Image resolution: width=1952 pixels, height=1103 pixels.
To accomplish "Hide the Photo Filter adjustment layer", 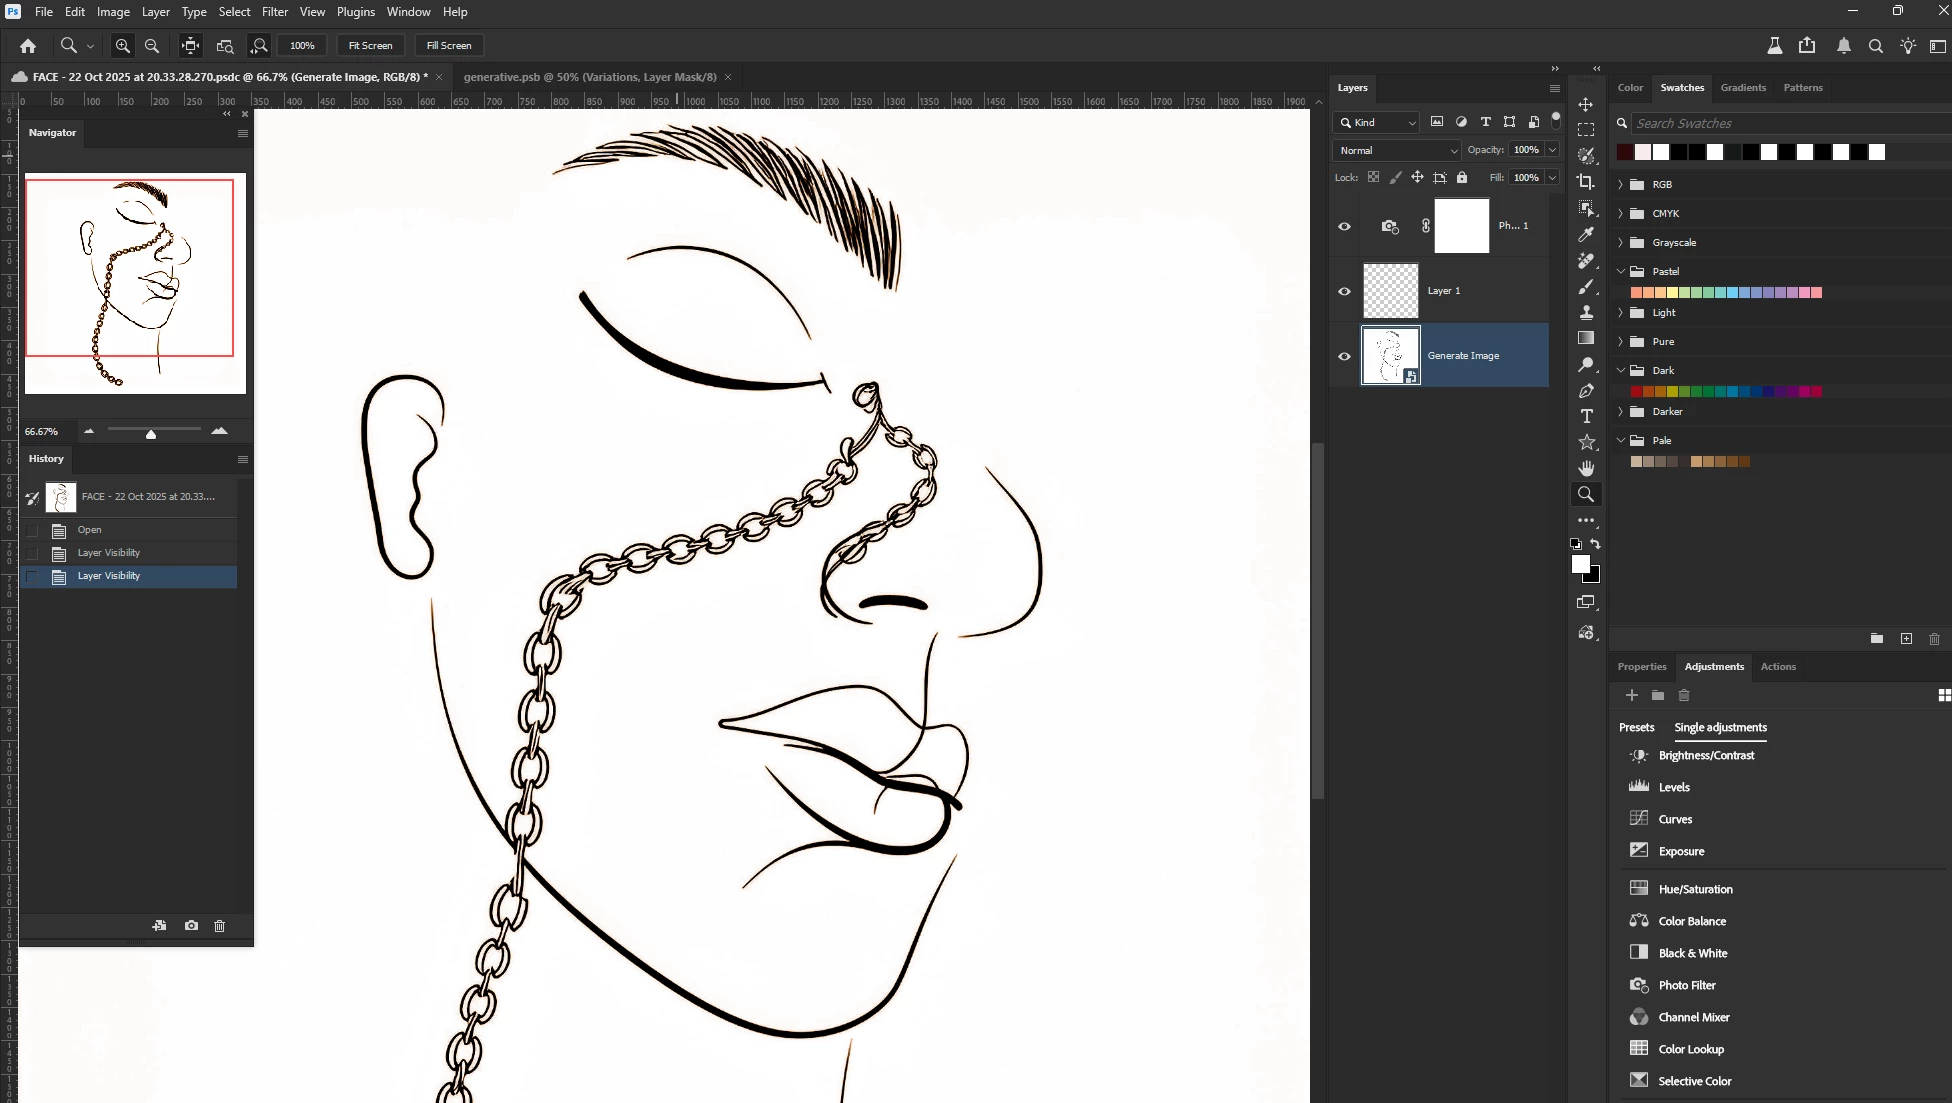I will (1344, 226).
